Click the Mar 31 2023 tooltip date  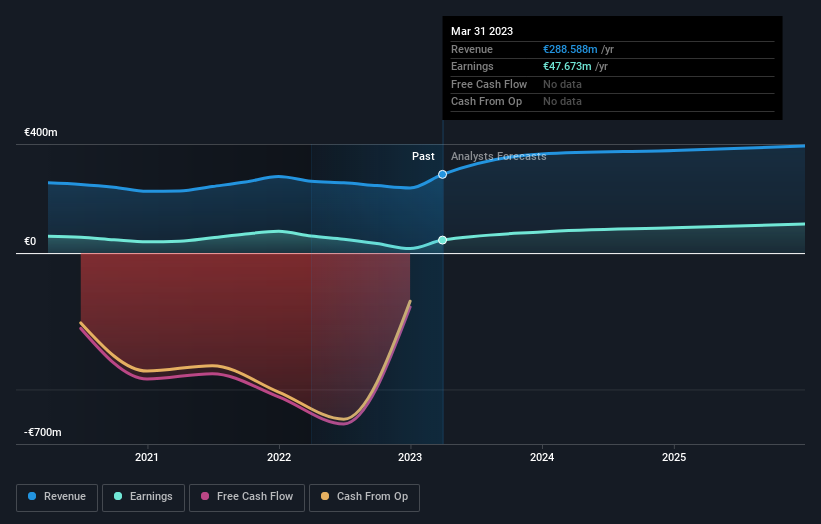(x=482, y=31)
